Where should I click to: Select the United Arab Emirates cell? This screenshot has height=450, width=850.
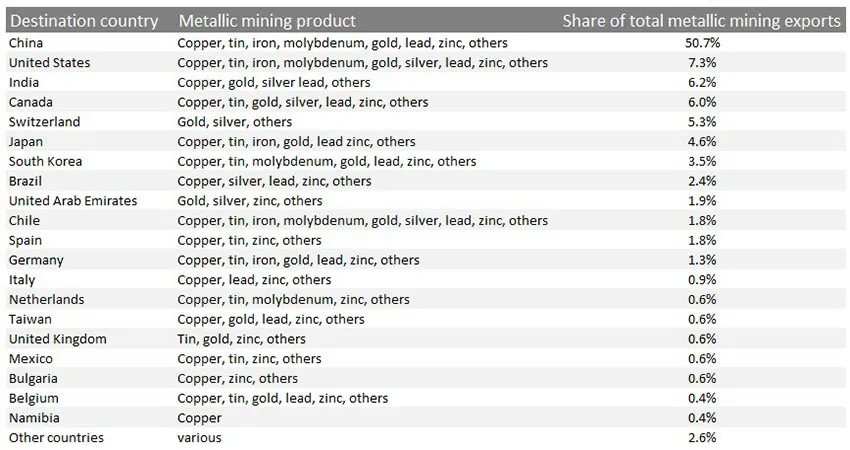[x=73, y=201]
